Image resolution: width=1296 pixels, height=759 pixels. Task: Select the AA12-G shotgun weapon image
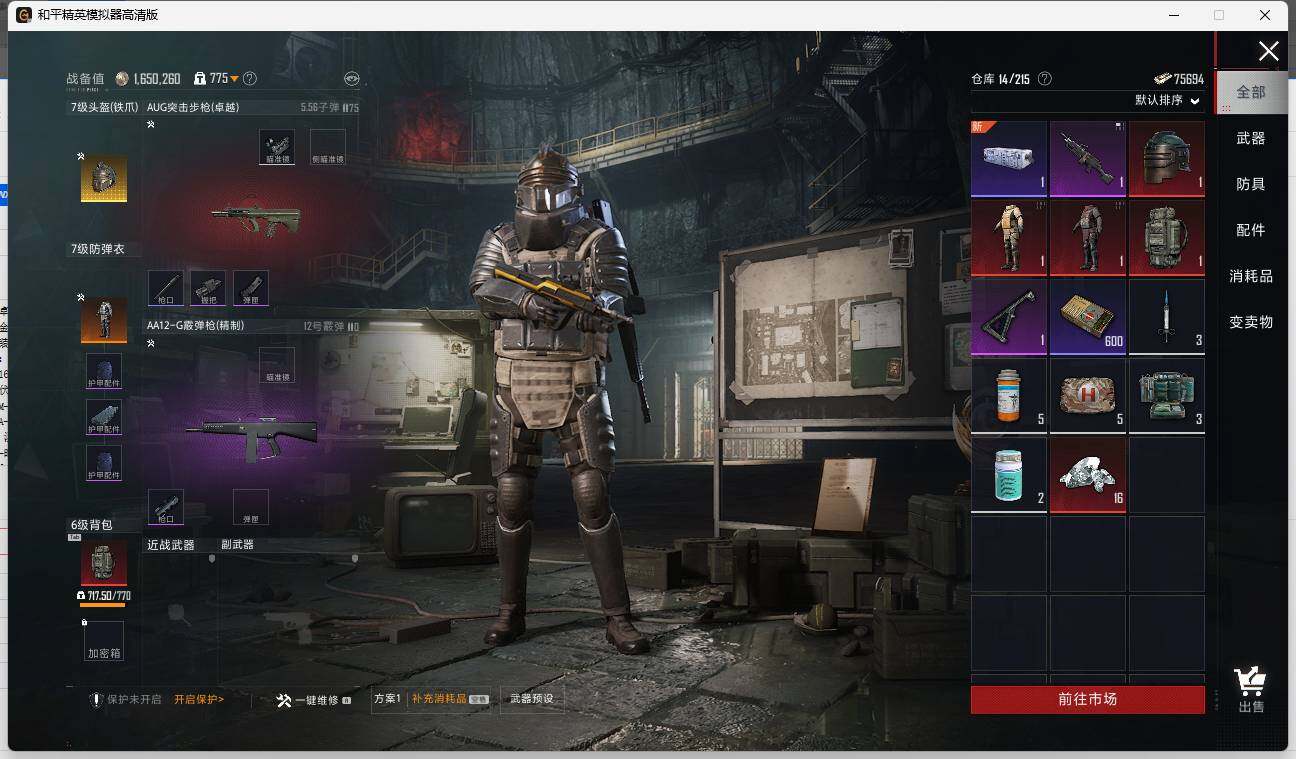coord(252,435)
